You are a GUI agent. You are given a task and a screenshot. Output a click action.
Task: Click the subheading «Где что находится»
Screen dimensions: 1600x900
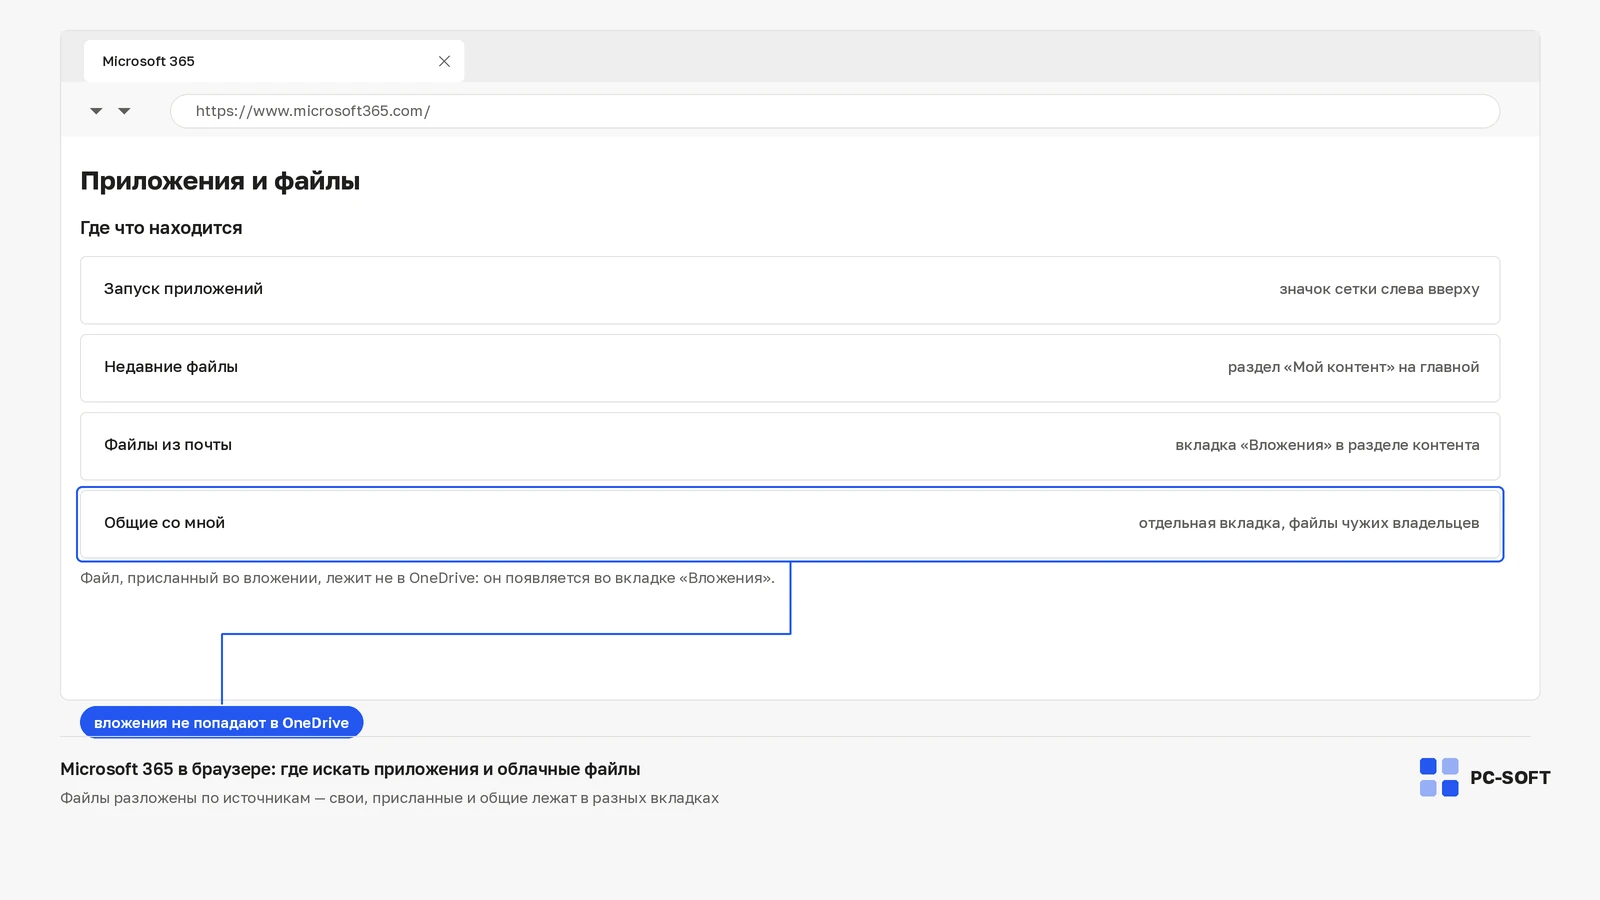tap(161, 228)
